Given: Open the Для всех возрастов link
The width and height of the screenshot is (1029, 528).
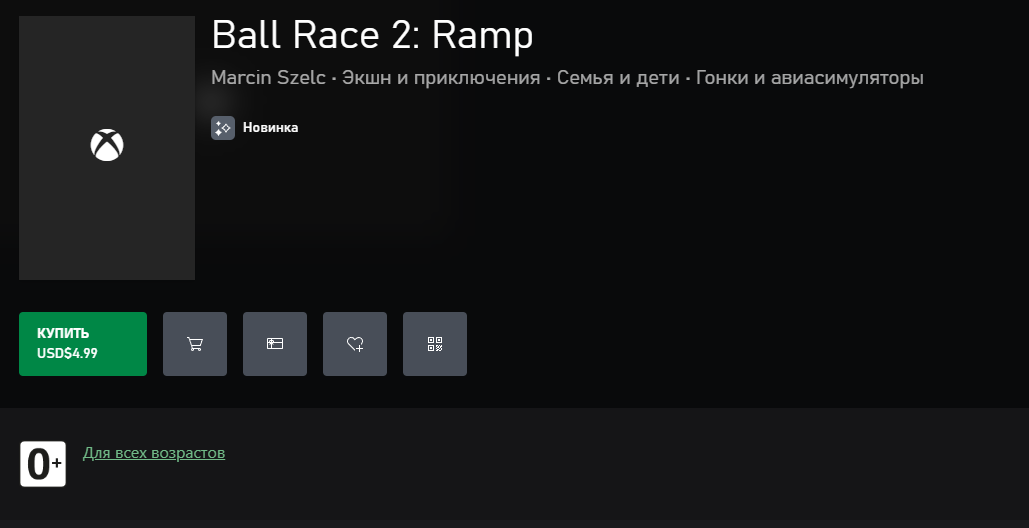Looking at the screenshot, I should coord(154,453).
